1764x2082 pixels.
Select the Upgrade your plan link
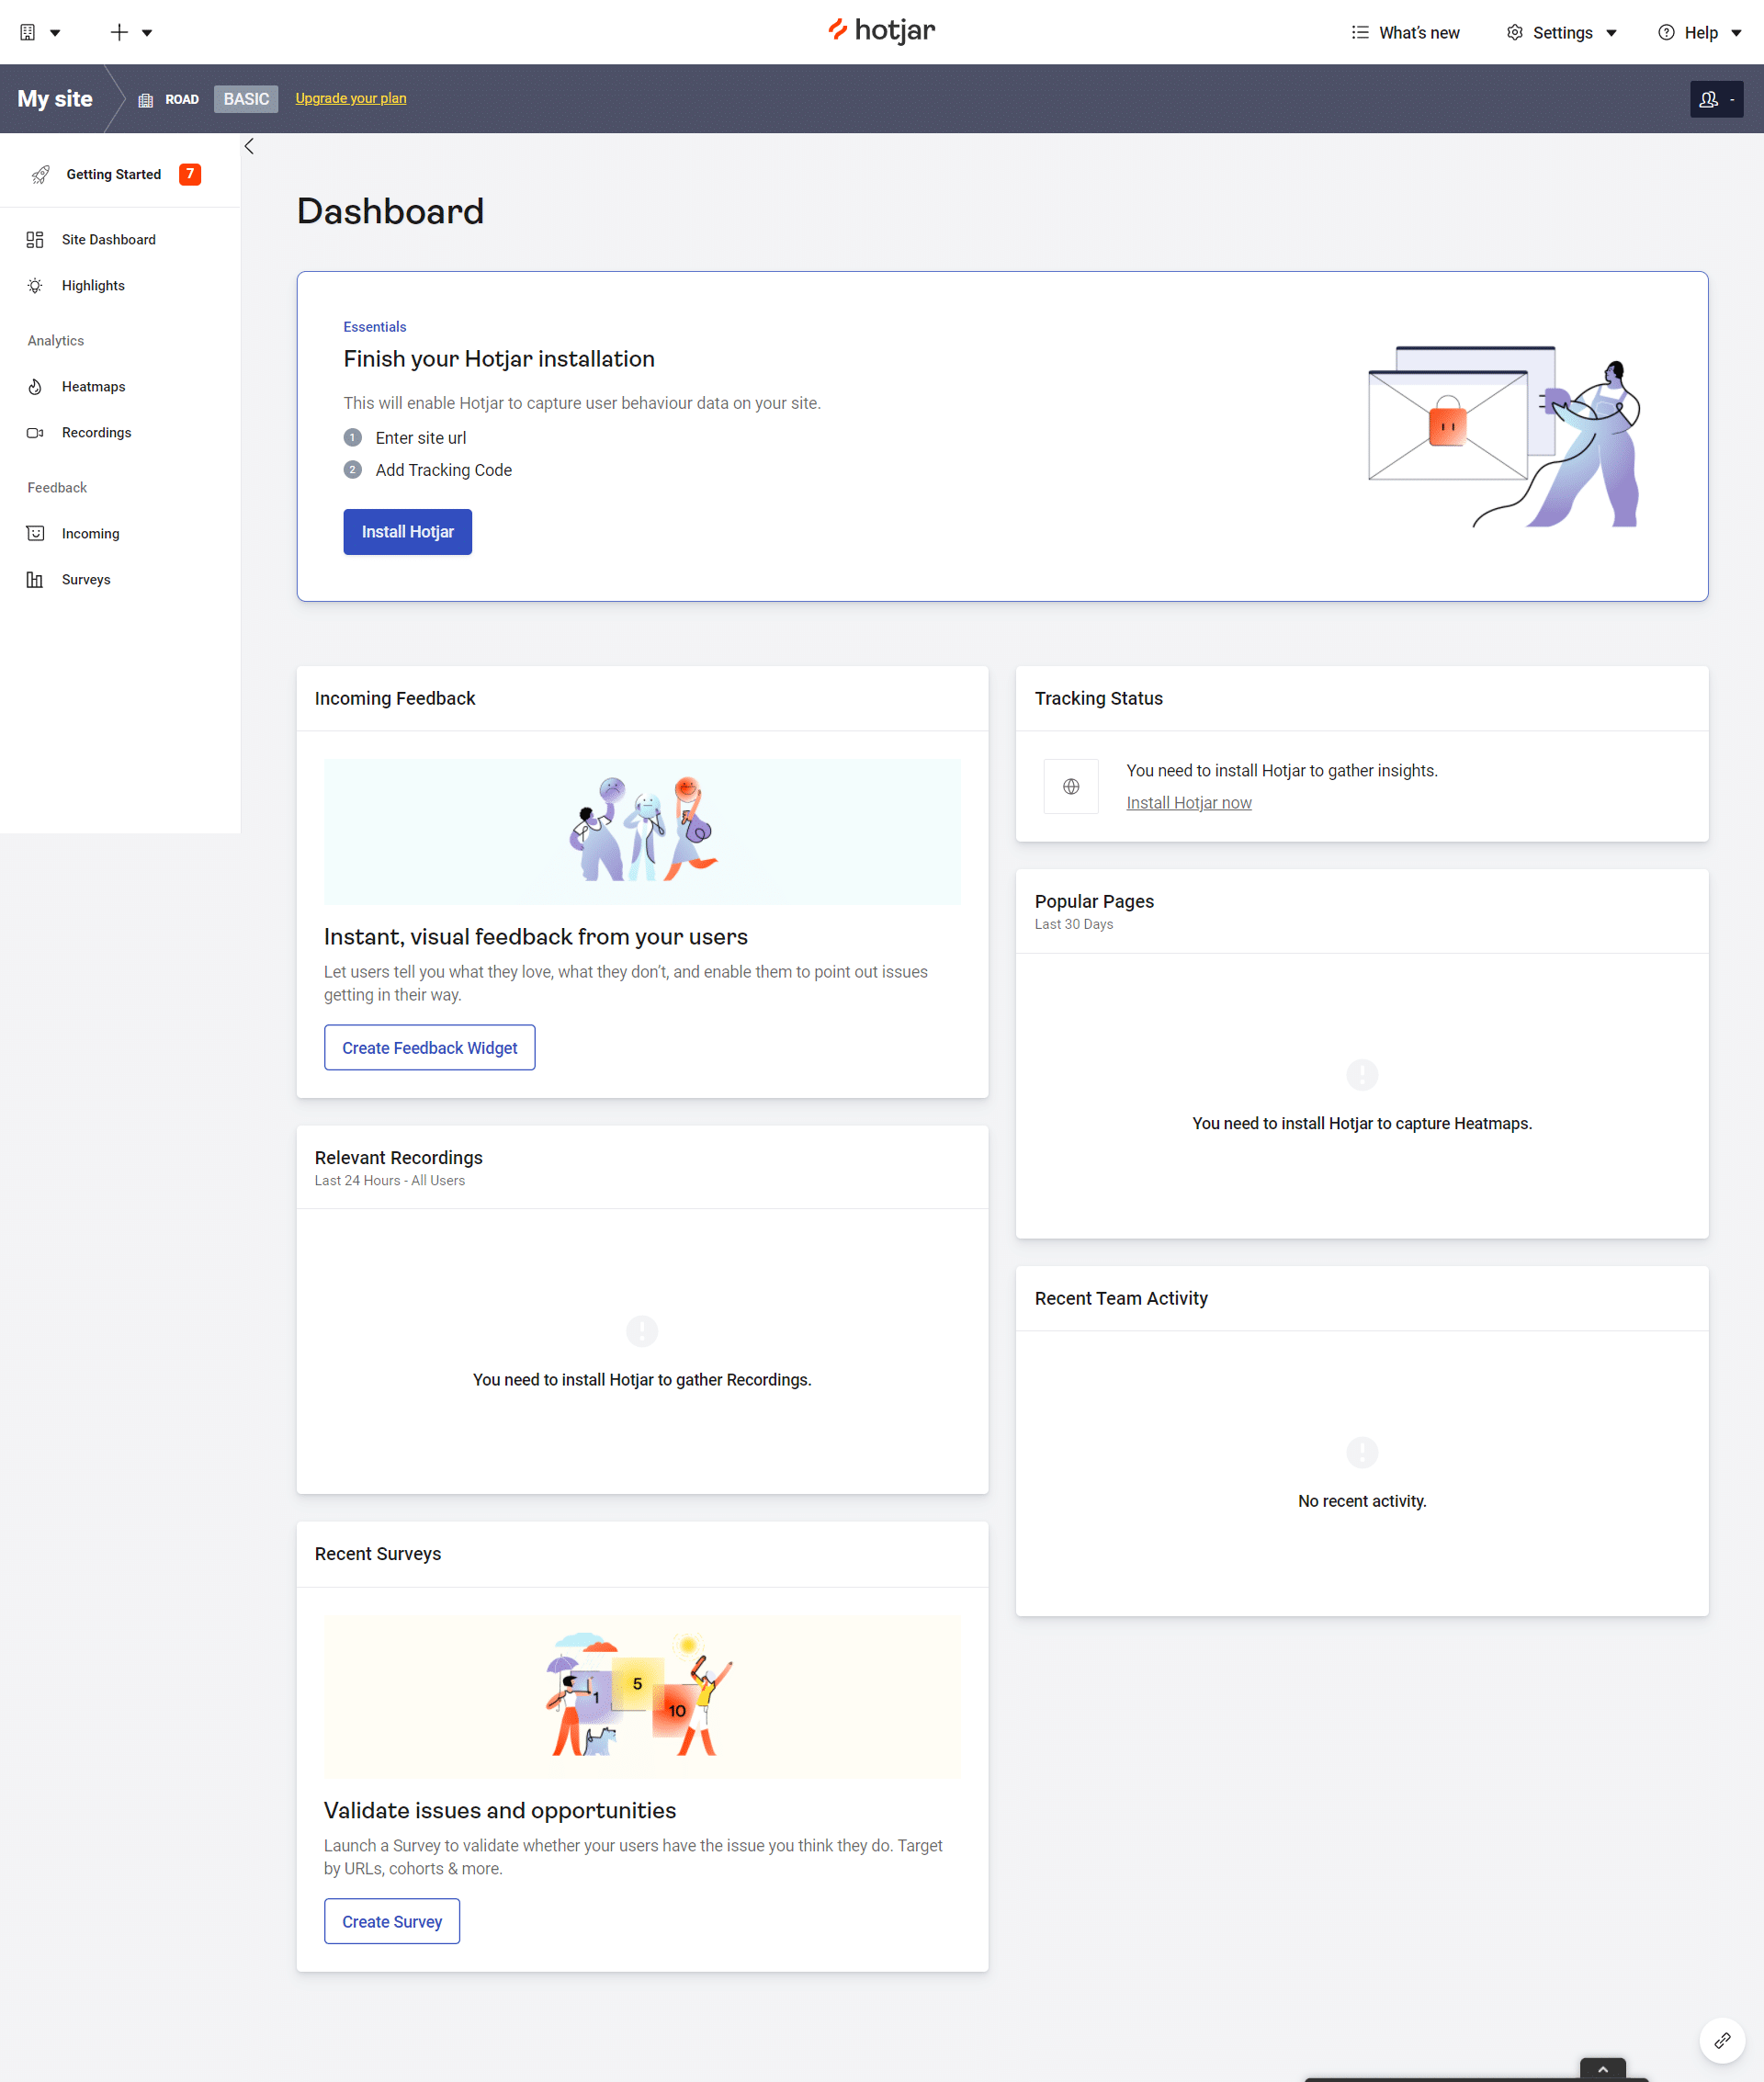tap(350, 98)
